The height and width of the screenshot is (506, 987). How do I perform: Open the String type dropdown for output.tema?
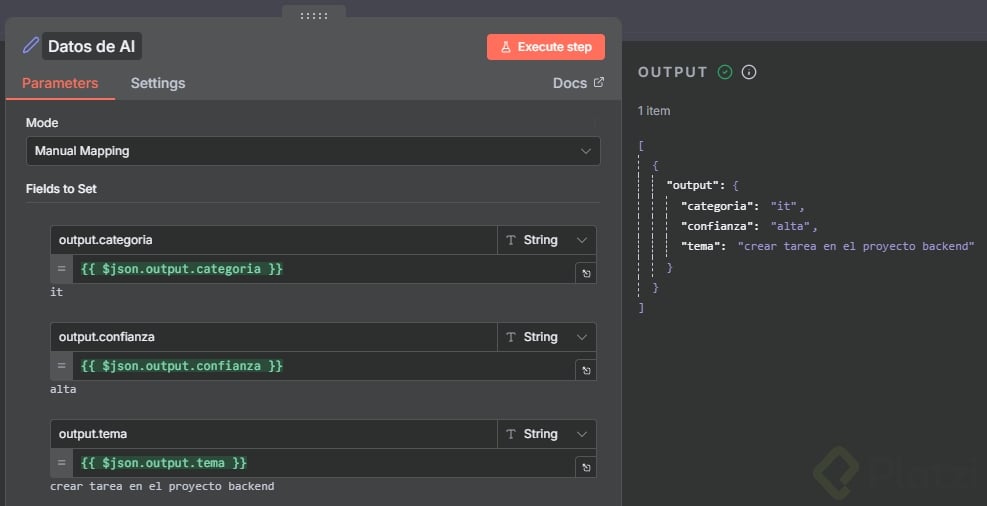click(x=547, y=434)
